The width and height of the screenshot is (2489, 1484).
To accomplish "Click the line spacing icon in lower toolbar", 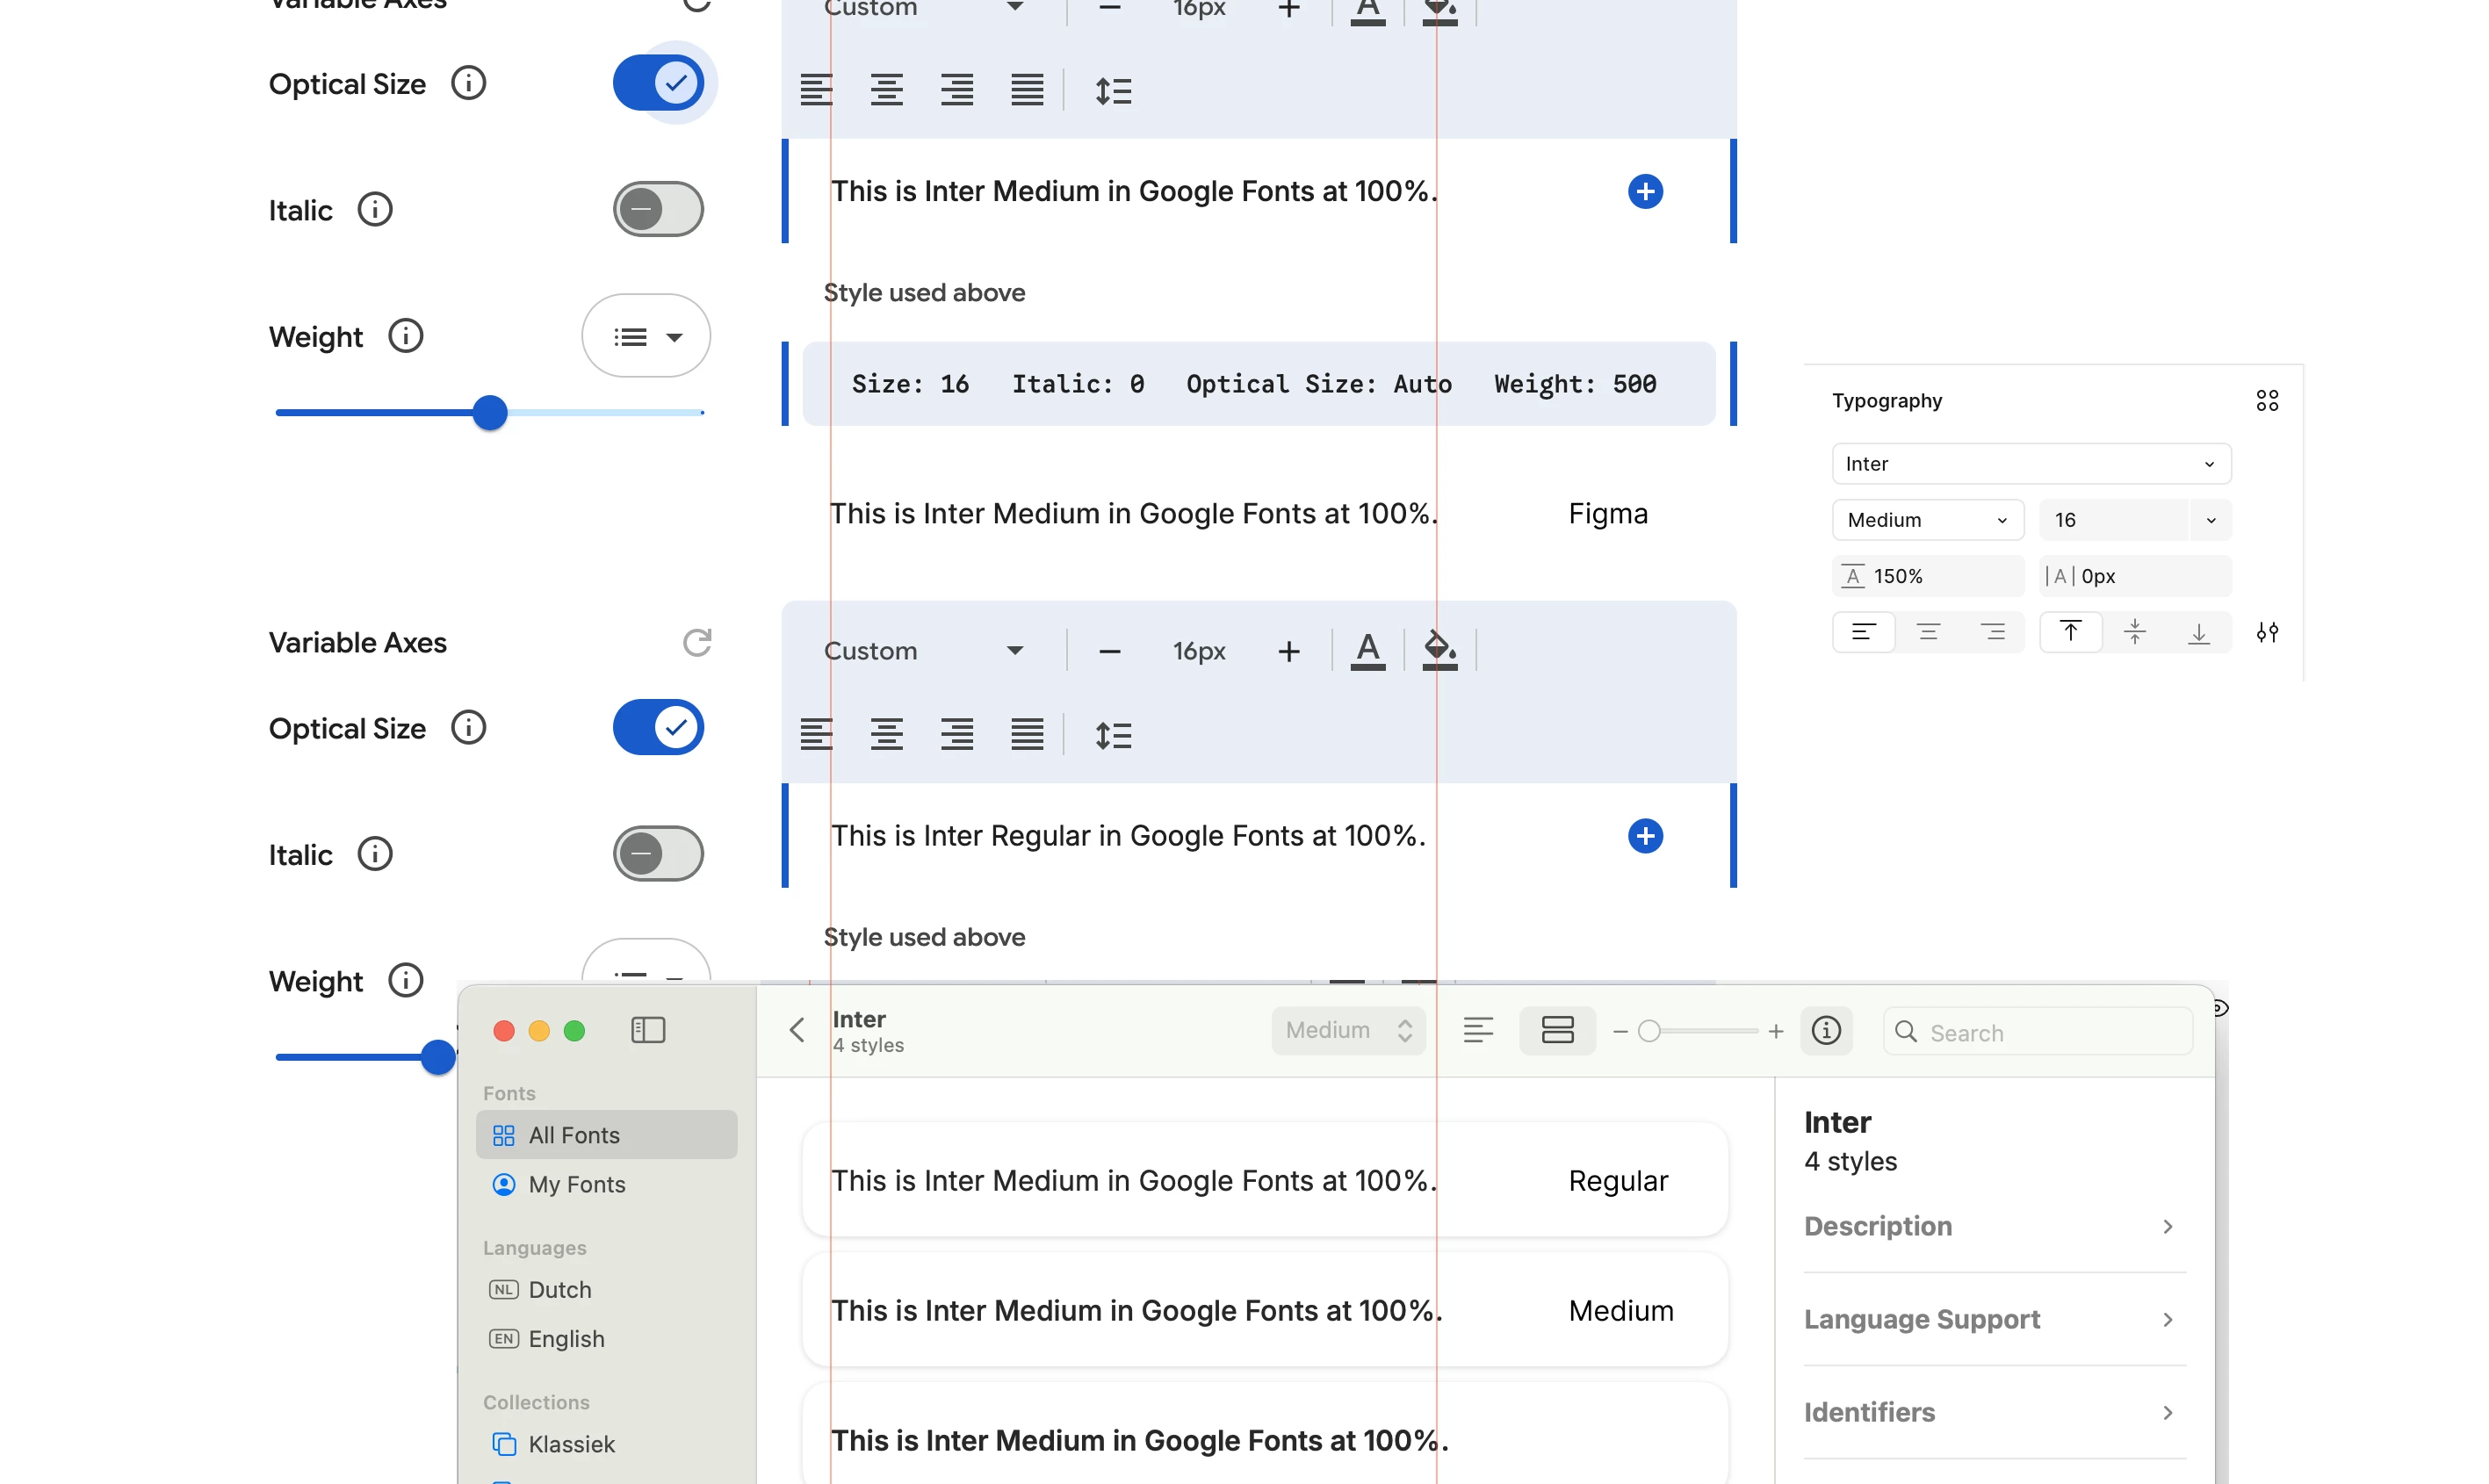I will point(1112,735).
